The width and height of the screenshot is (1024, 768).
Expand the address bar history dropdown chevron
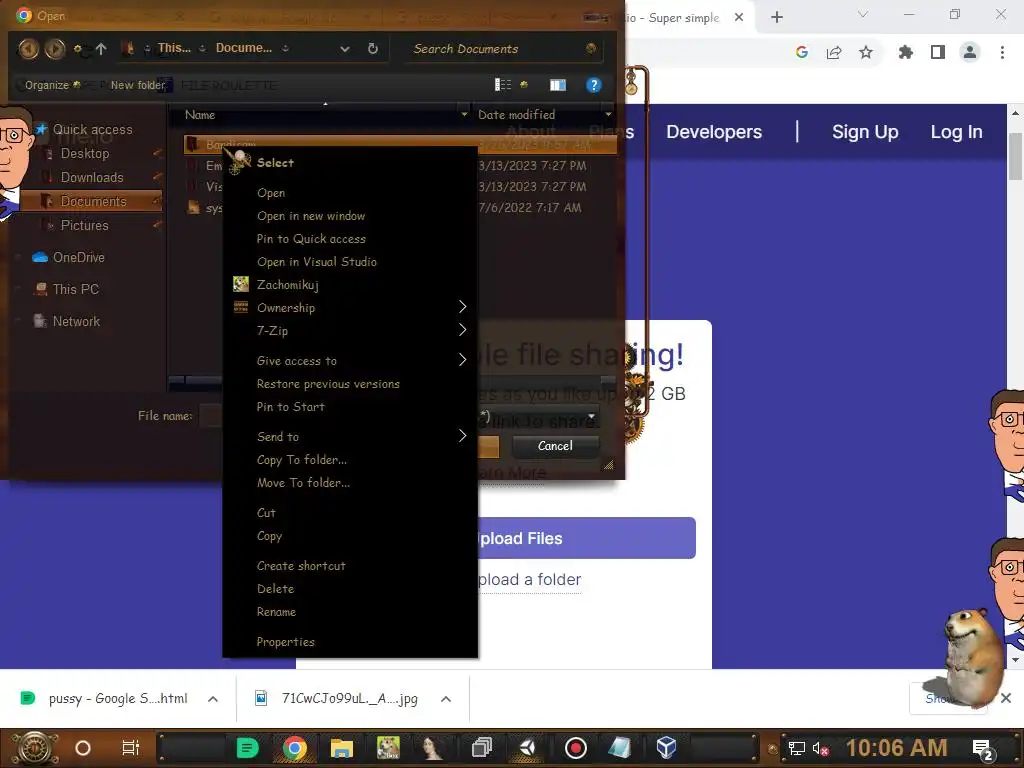(344, 48)
